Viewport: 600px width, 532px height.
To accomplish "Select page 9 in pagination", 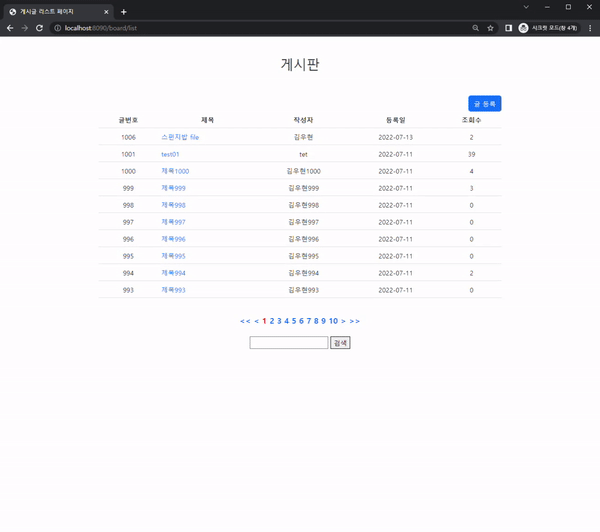I will (323, 321).
